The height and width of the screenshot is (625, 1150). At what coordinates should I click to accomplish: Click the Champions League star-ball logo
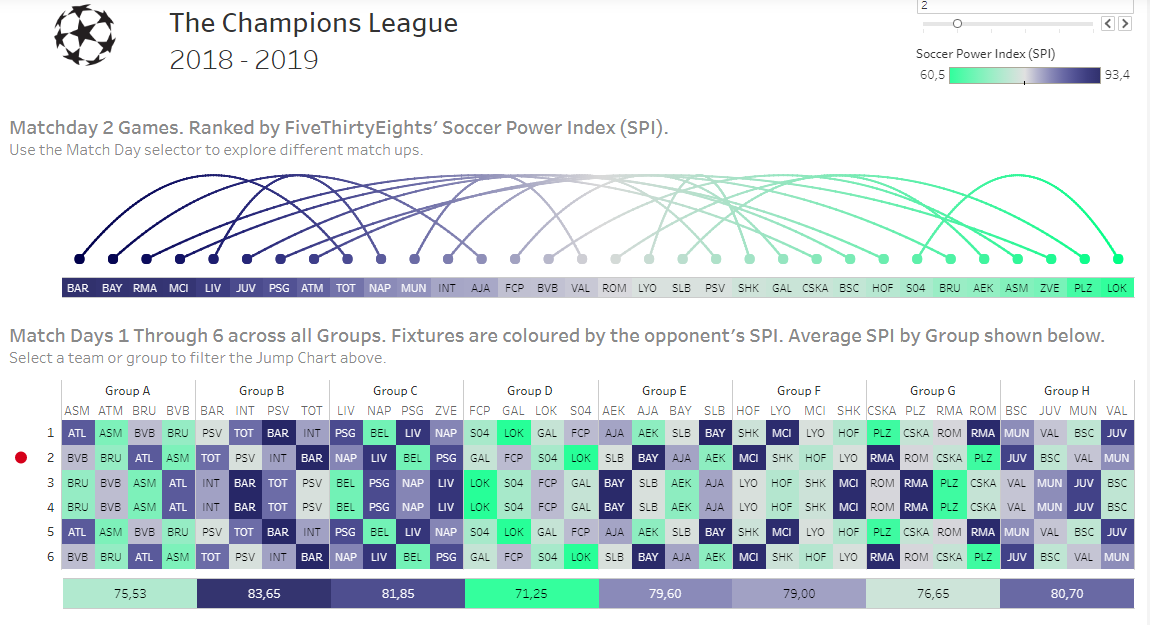pyautogui.click(x=85, y=35)
